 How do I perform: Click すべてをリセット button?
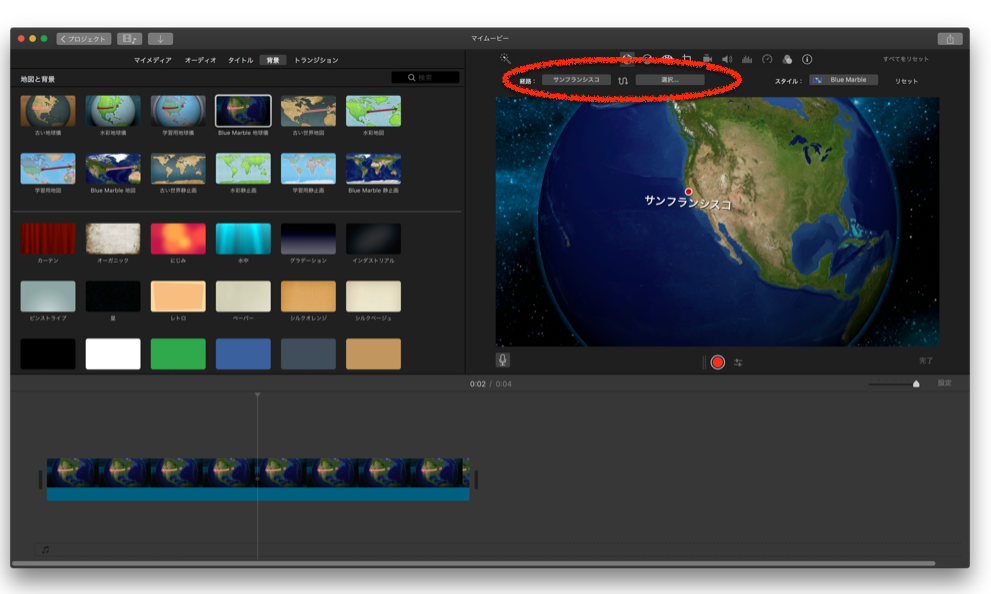[x=906, y=59]
